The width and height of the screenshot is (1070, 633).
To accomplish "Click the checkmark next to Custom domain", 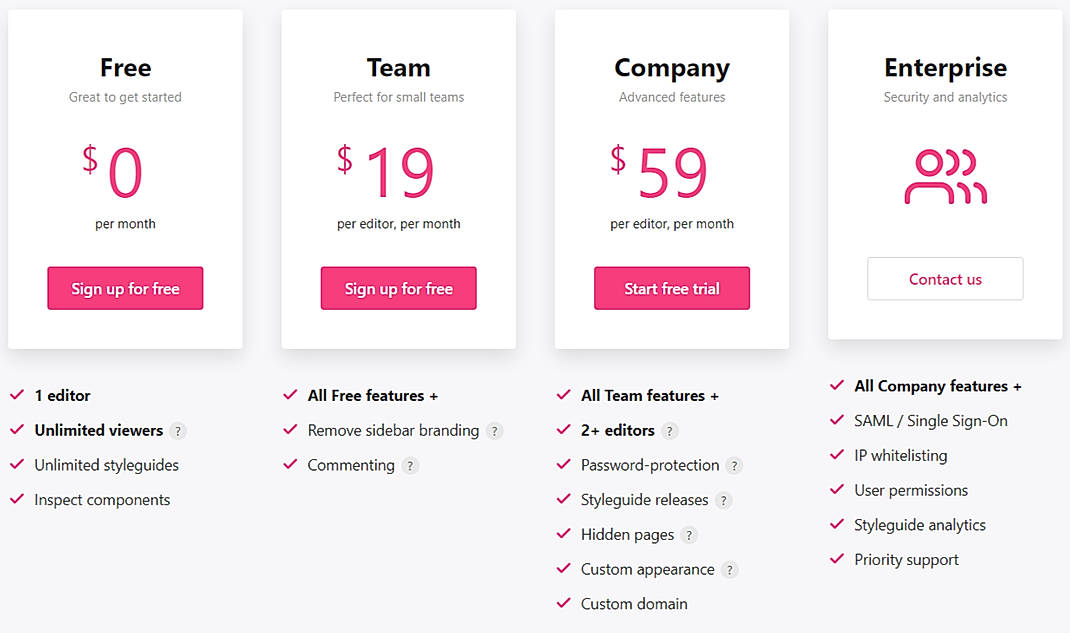I will (x=564, y=604).
